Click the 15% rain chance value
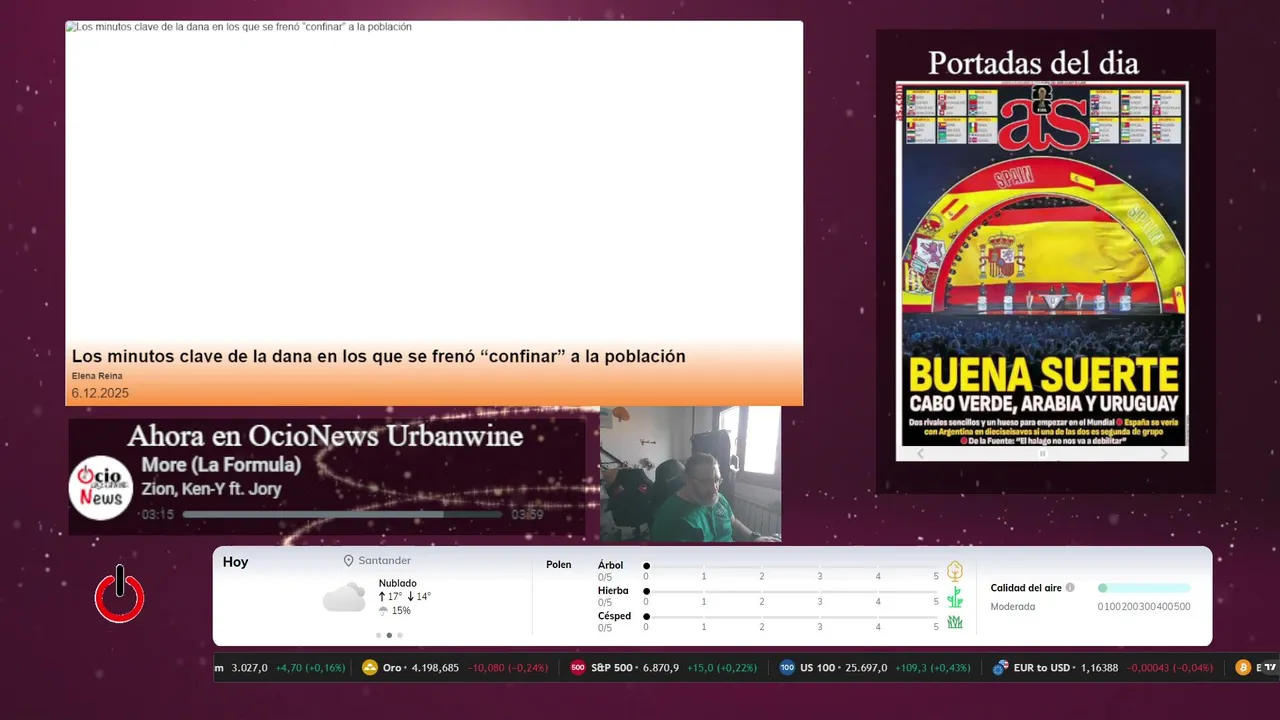 tap(401, 610)
